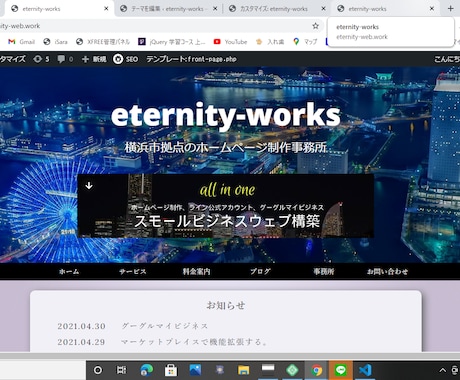Viewport: 460px width, 380px height.
Task: Open the 入れ歯 bookmark
Action: point(270,42)
